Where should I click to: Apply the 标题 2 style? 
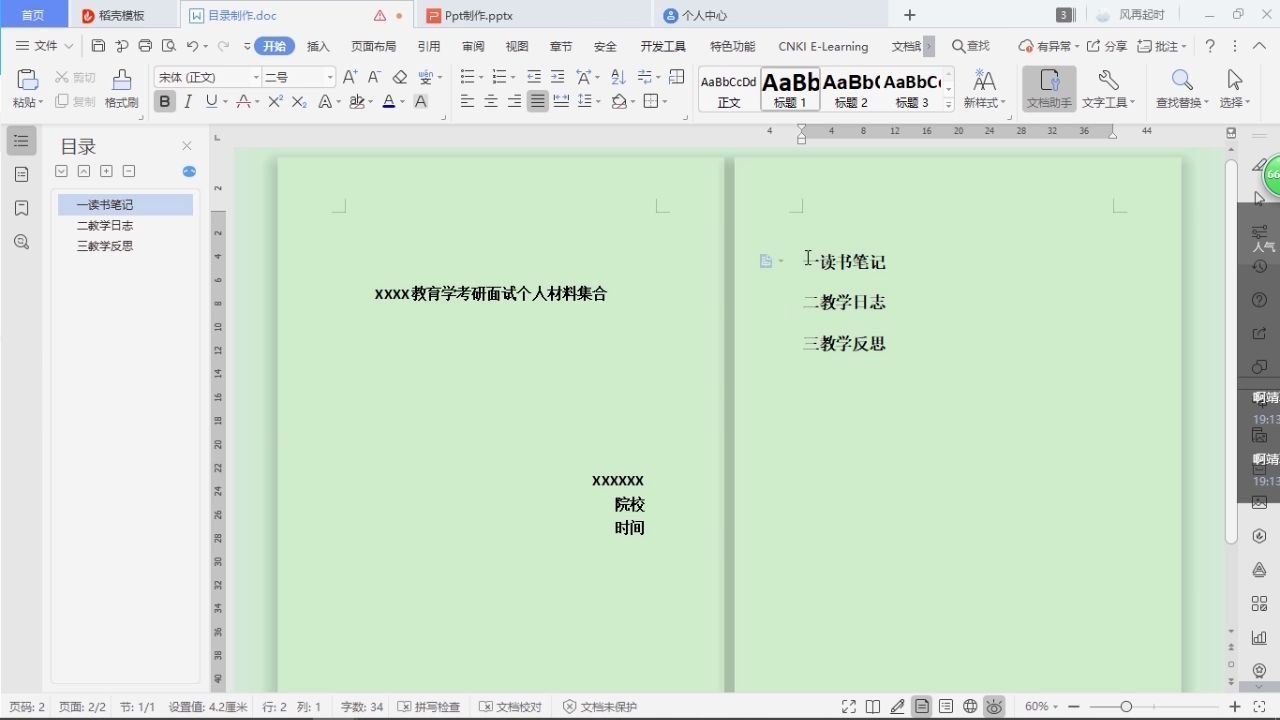(x=851, y=89)
